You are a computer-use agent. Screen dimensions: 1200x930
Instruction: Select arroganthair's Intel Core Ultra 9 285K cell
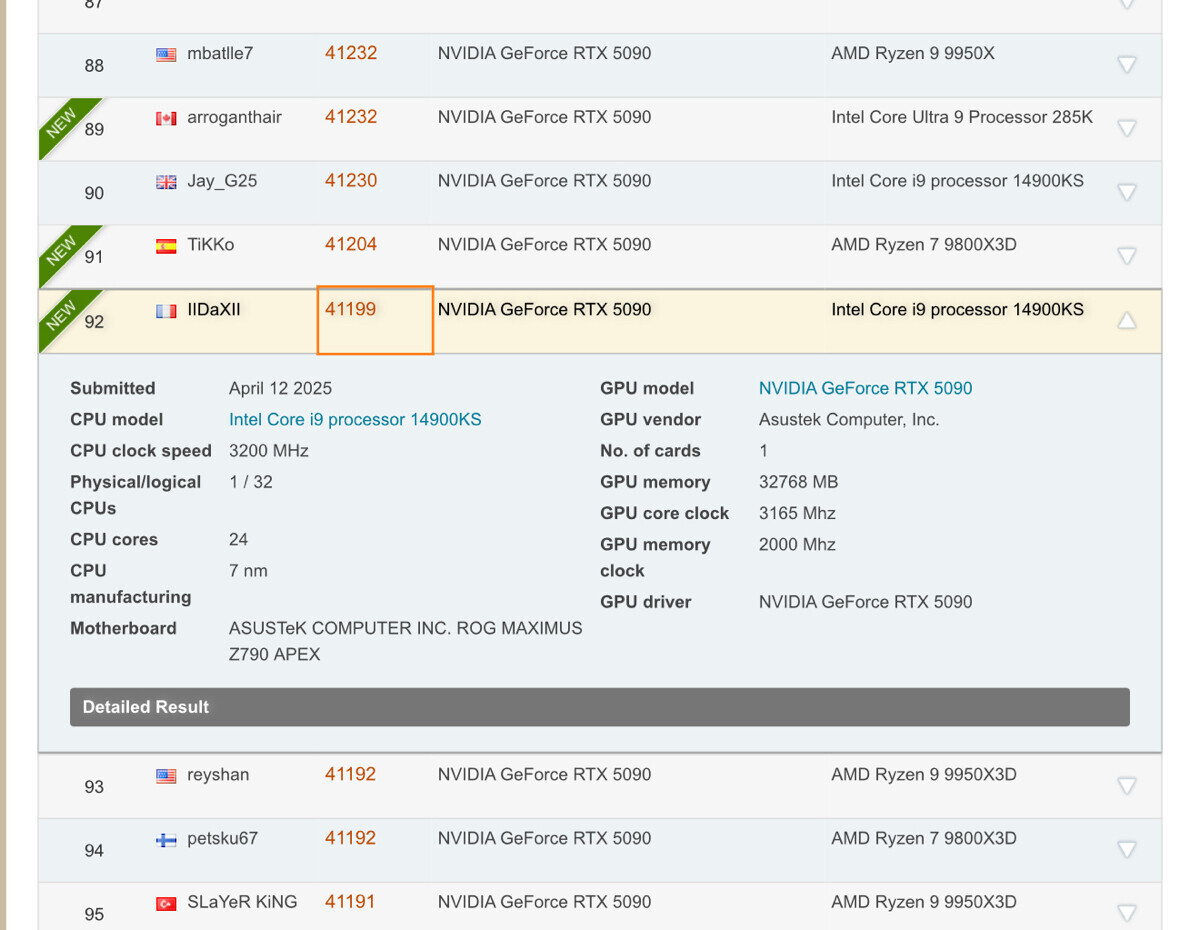tap(961, 117)
